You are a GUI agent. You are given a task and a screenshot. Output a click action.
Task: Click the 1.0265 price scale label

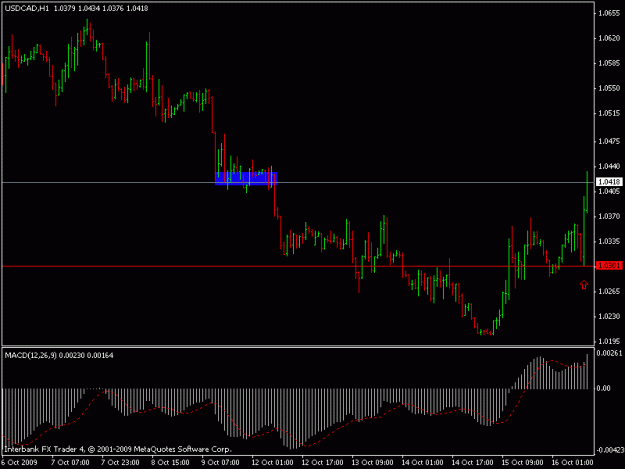[x=609, y=291]
